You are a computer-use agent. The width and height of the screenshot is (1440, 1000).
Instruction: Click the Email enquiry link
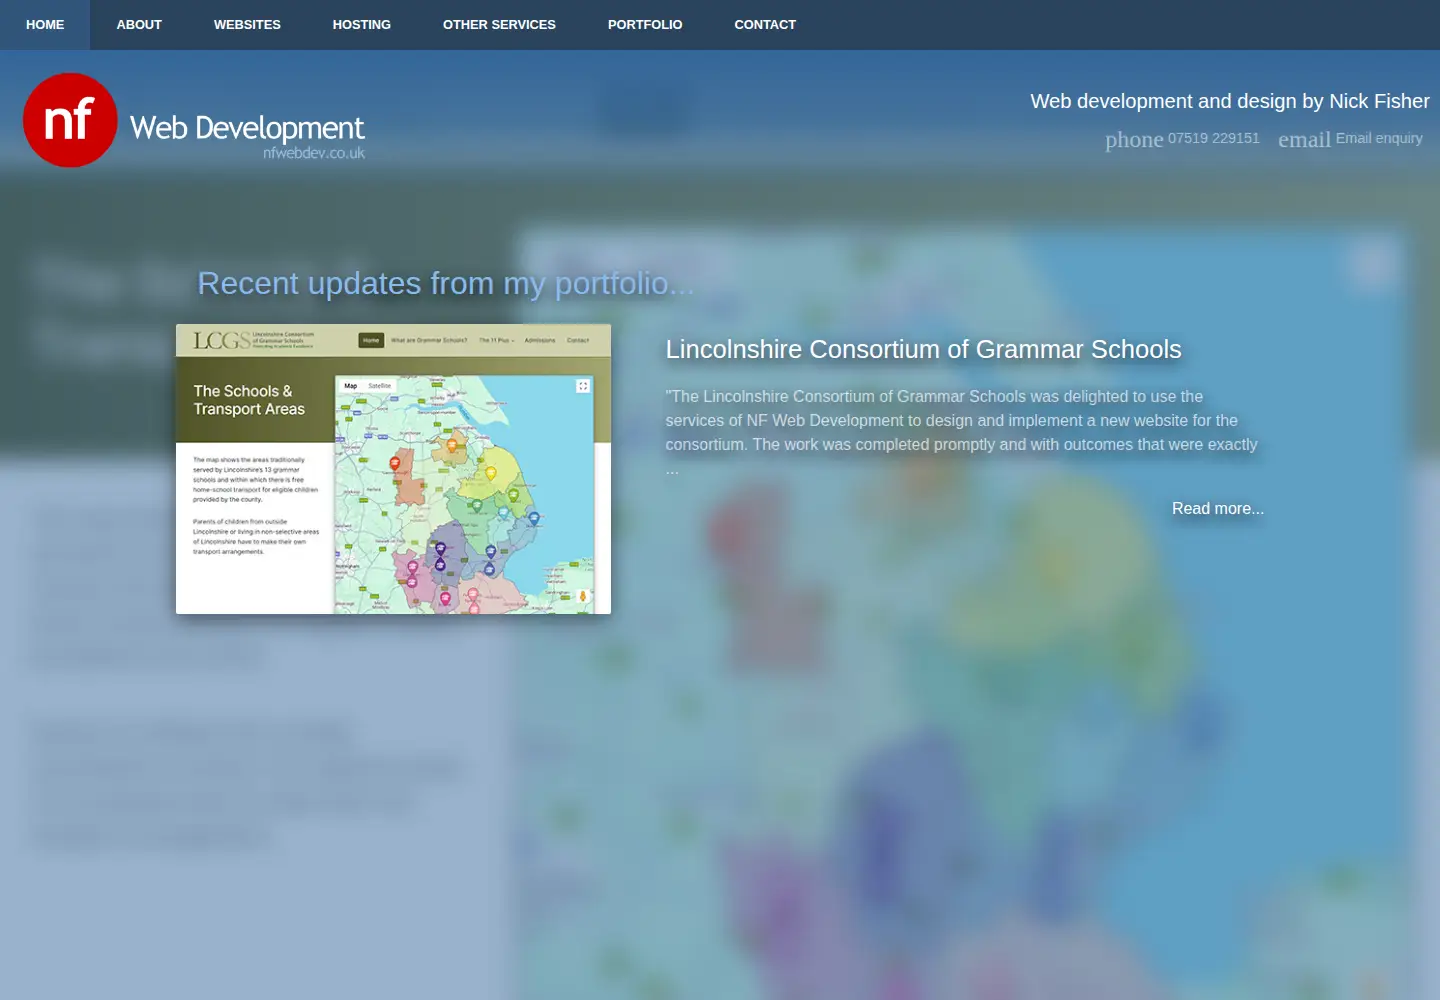click(1379, 138)
